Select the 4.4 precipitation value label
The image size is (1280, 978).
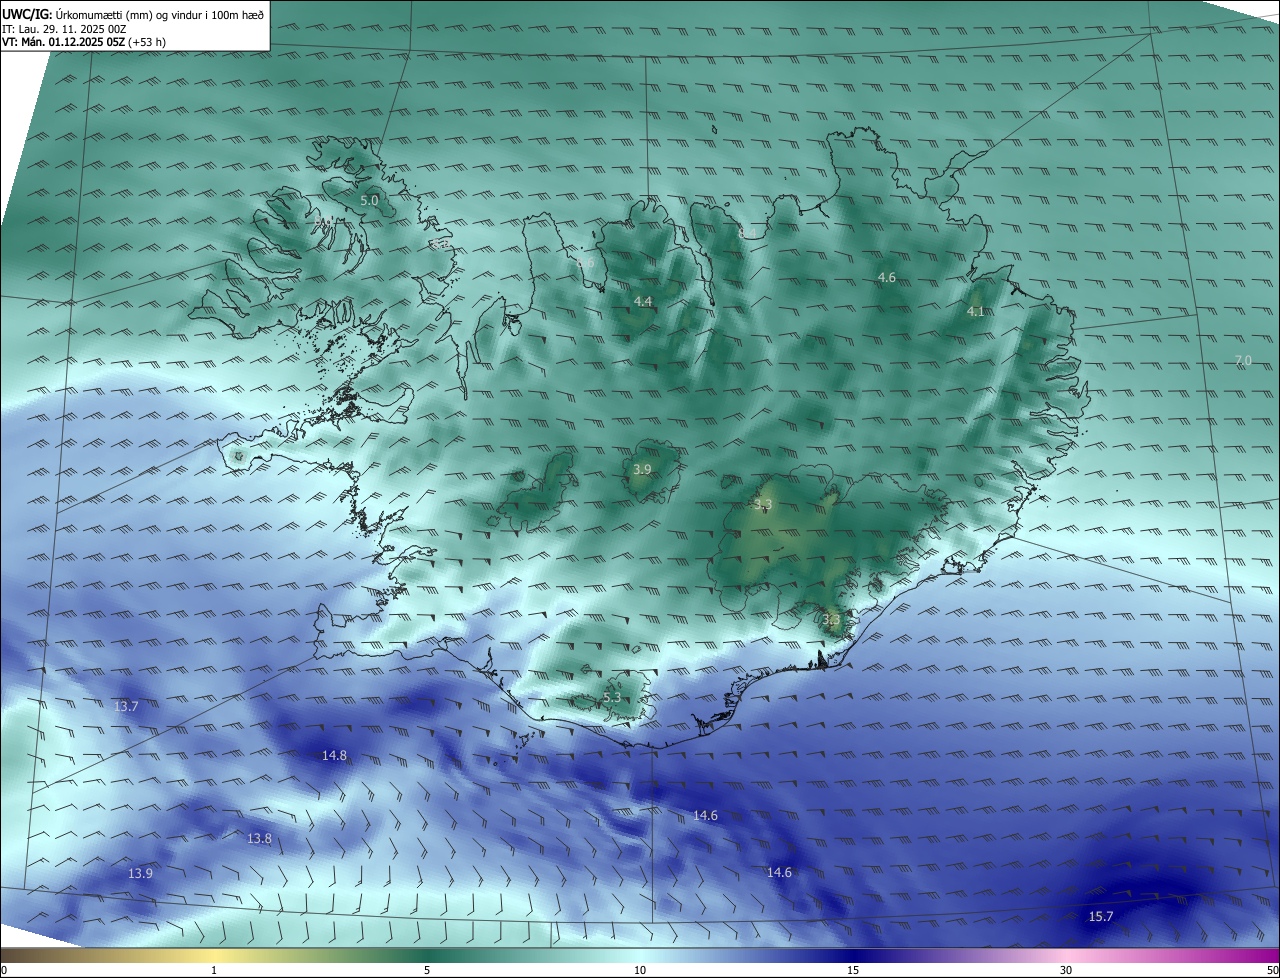[643, 302]
